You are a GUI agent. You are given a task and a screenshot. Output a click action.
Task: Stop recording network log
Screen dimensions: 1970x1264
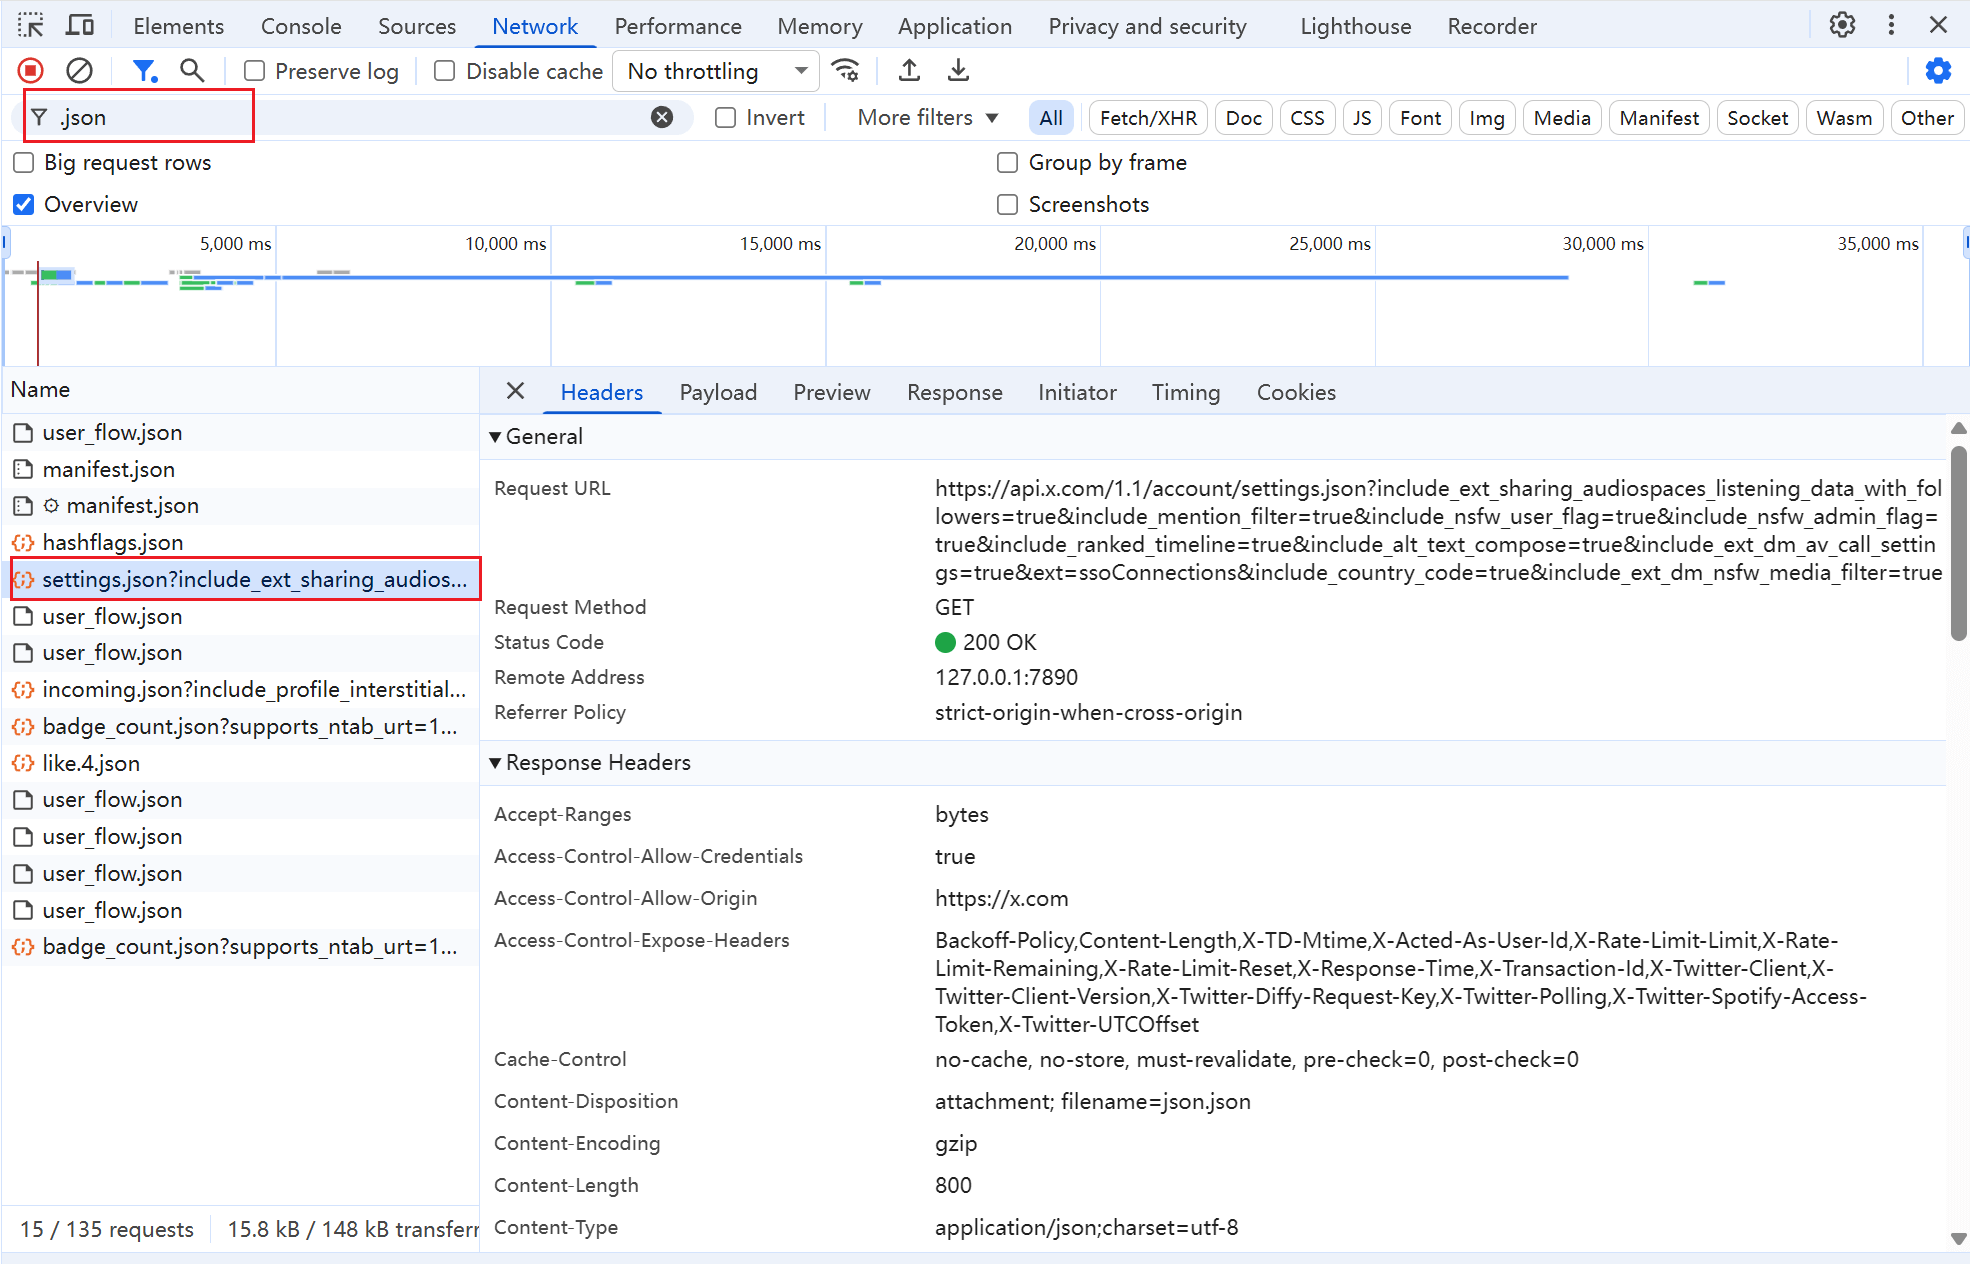[x=31, y=71]
